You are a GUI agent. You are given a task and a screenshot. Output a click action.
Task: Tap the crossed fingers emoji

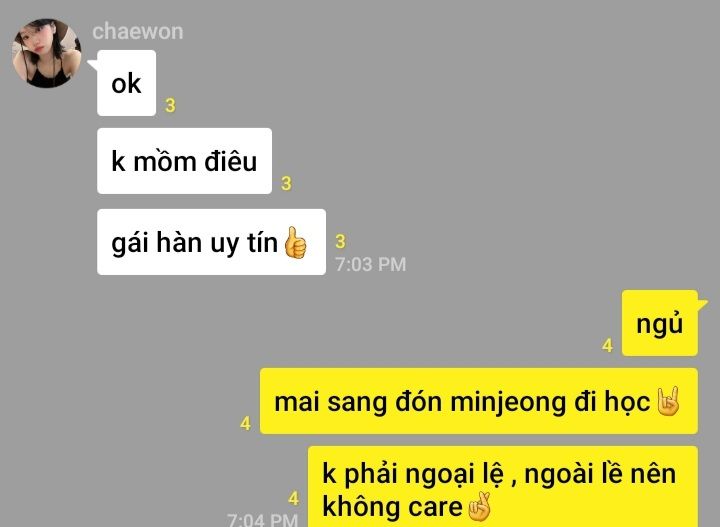[x=479, y=507]
